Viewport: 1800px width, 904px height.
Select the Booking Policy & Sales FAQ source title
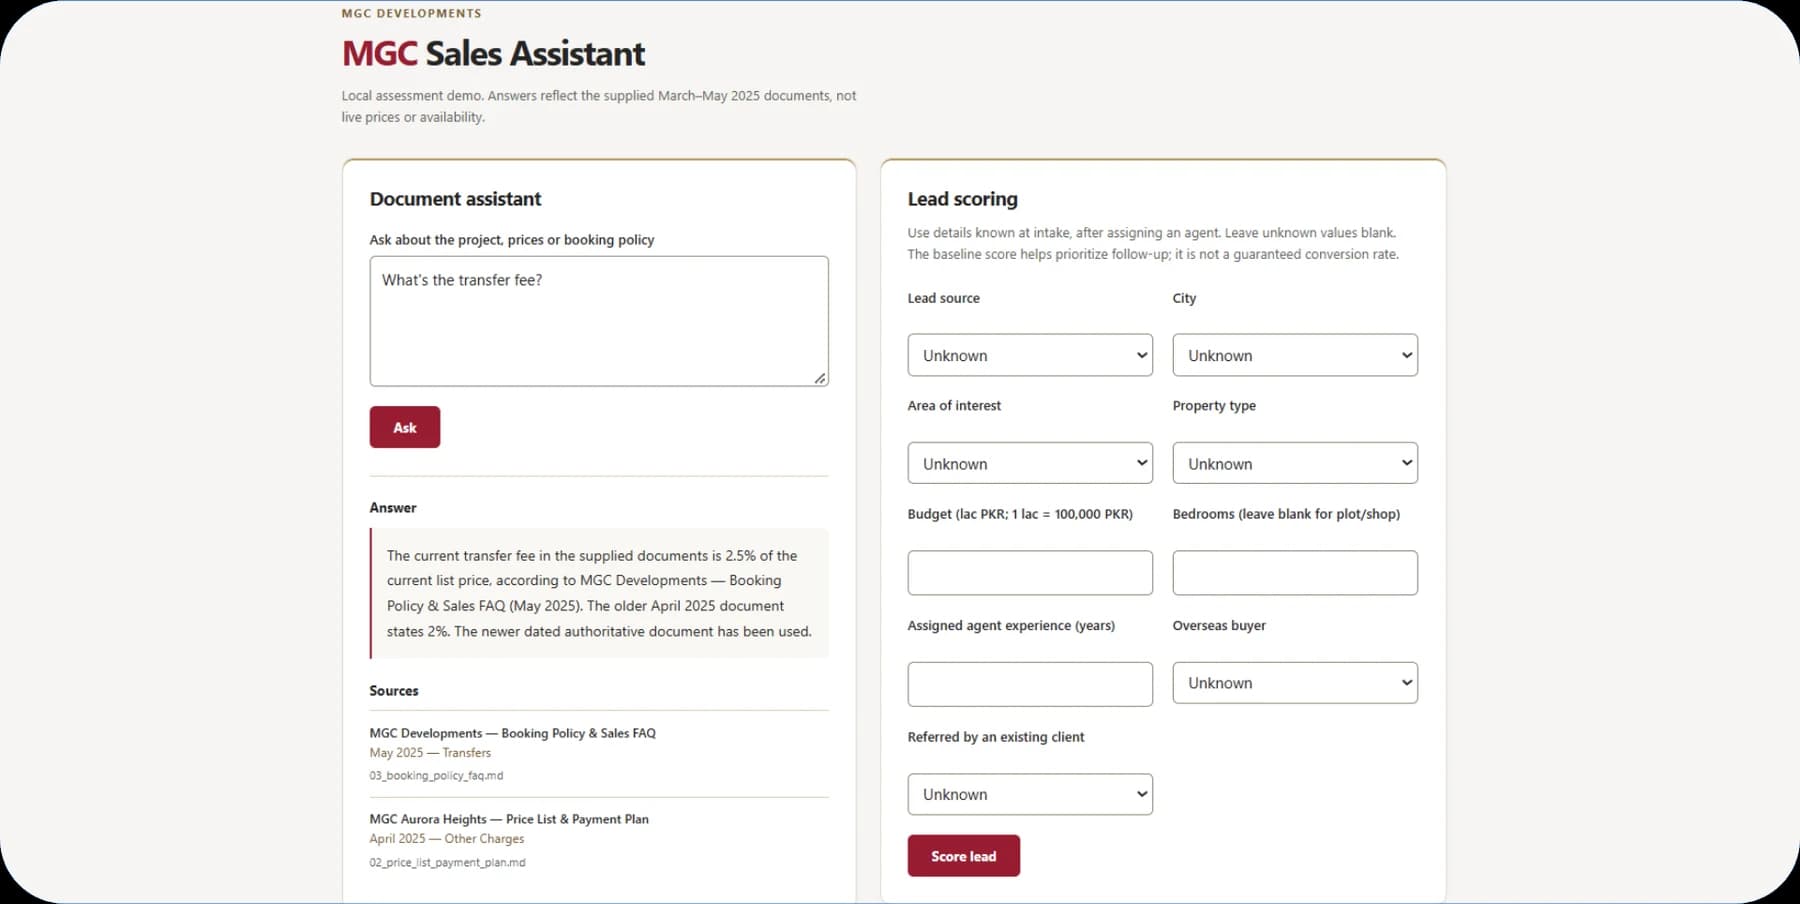(x=512, y=733)
